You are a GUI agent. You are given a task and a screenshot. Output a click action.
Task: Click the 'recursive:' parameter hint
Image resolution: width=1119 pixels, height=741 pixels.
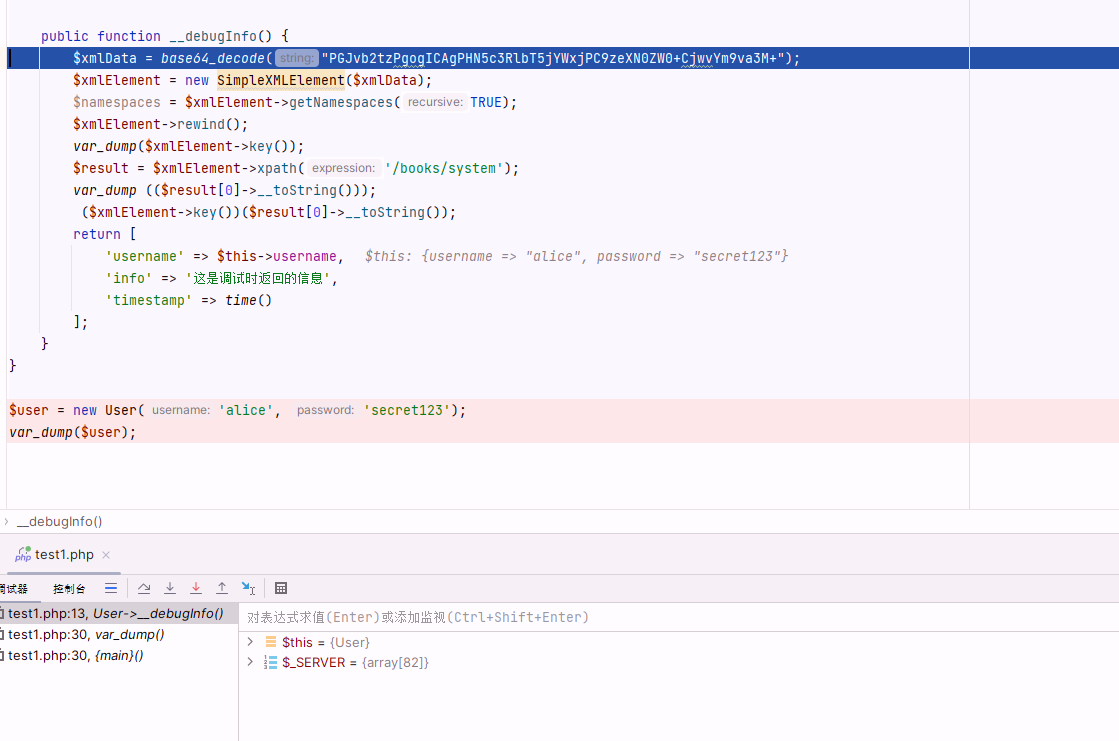click(435, 102)
